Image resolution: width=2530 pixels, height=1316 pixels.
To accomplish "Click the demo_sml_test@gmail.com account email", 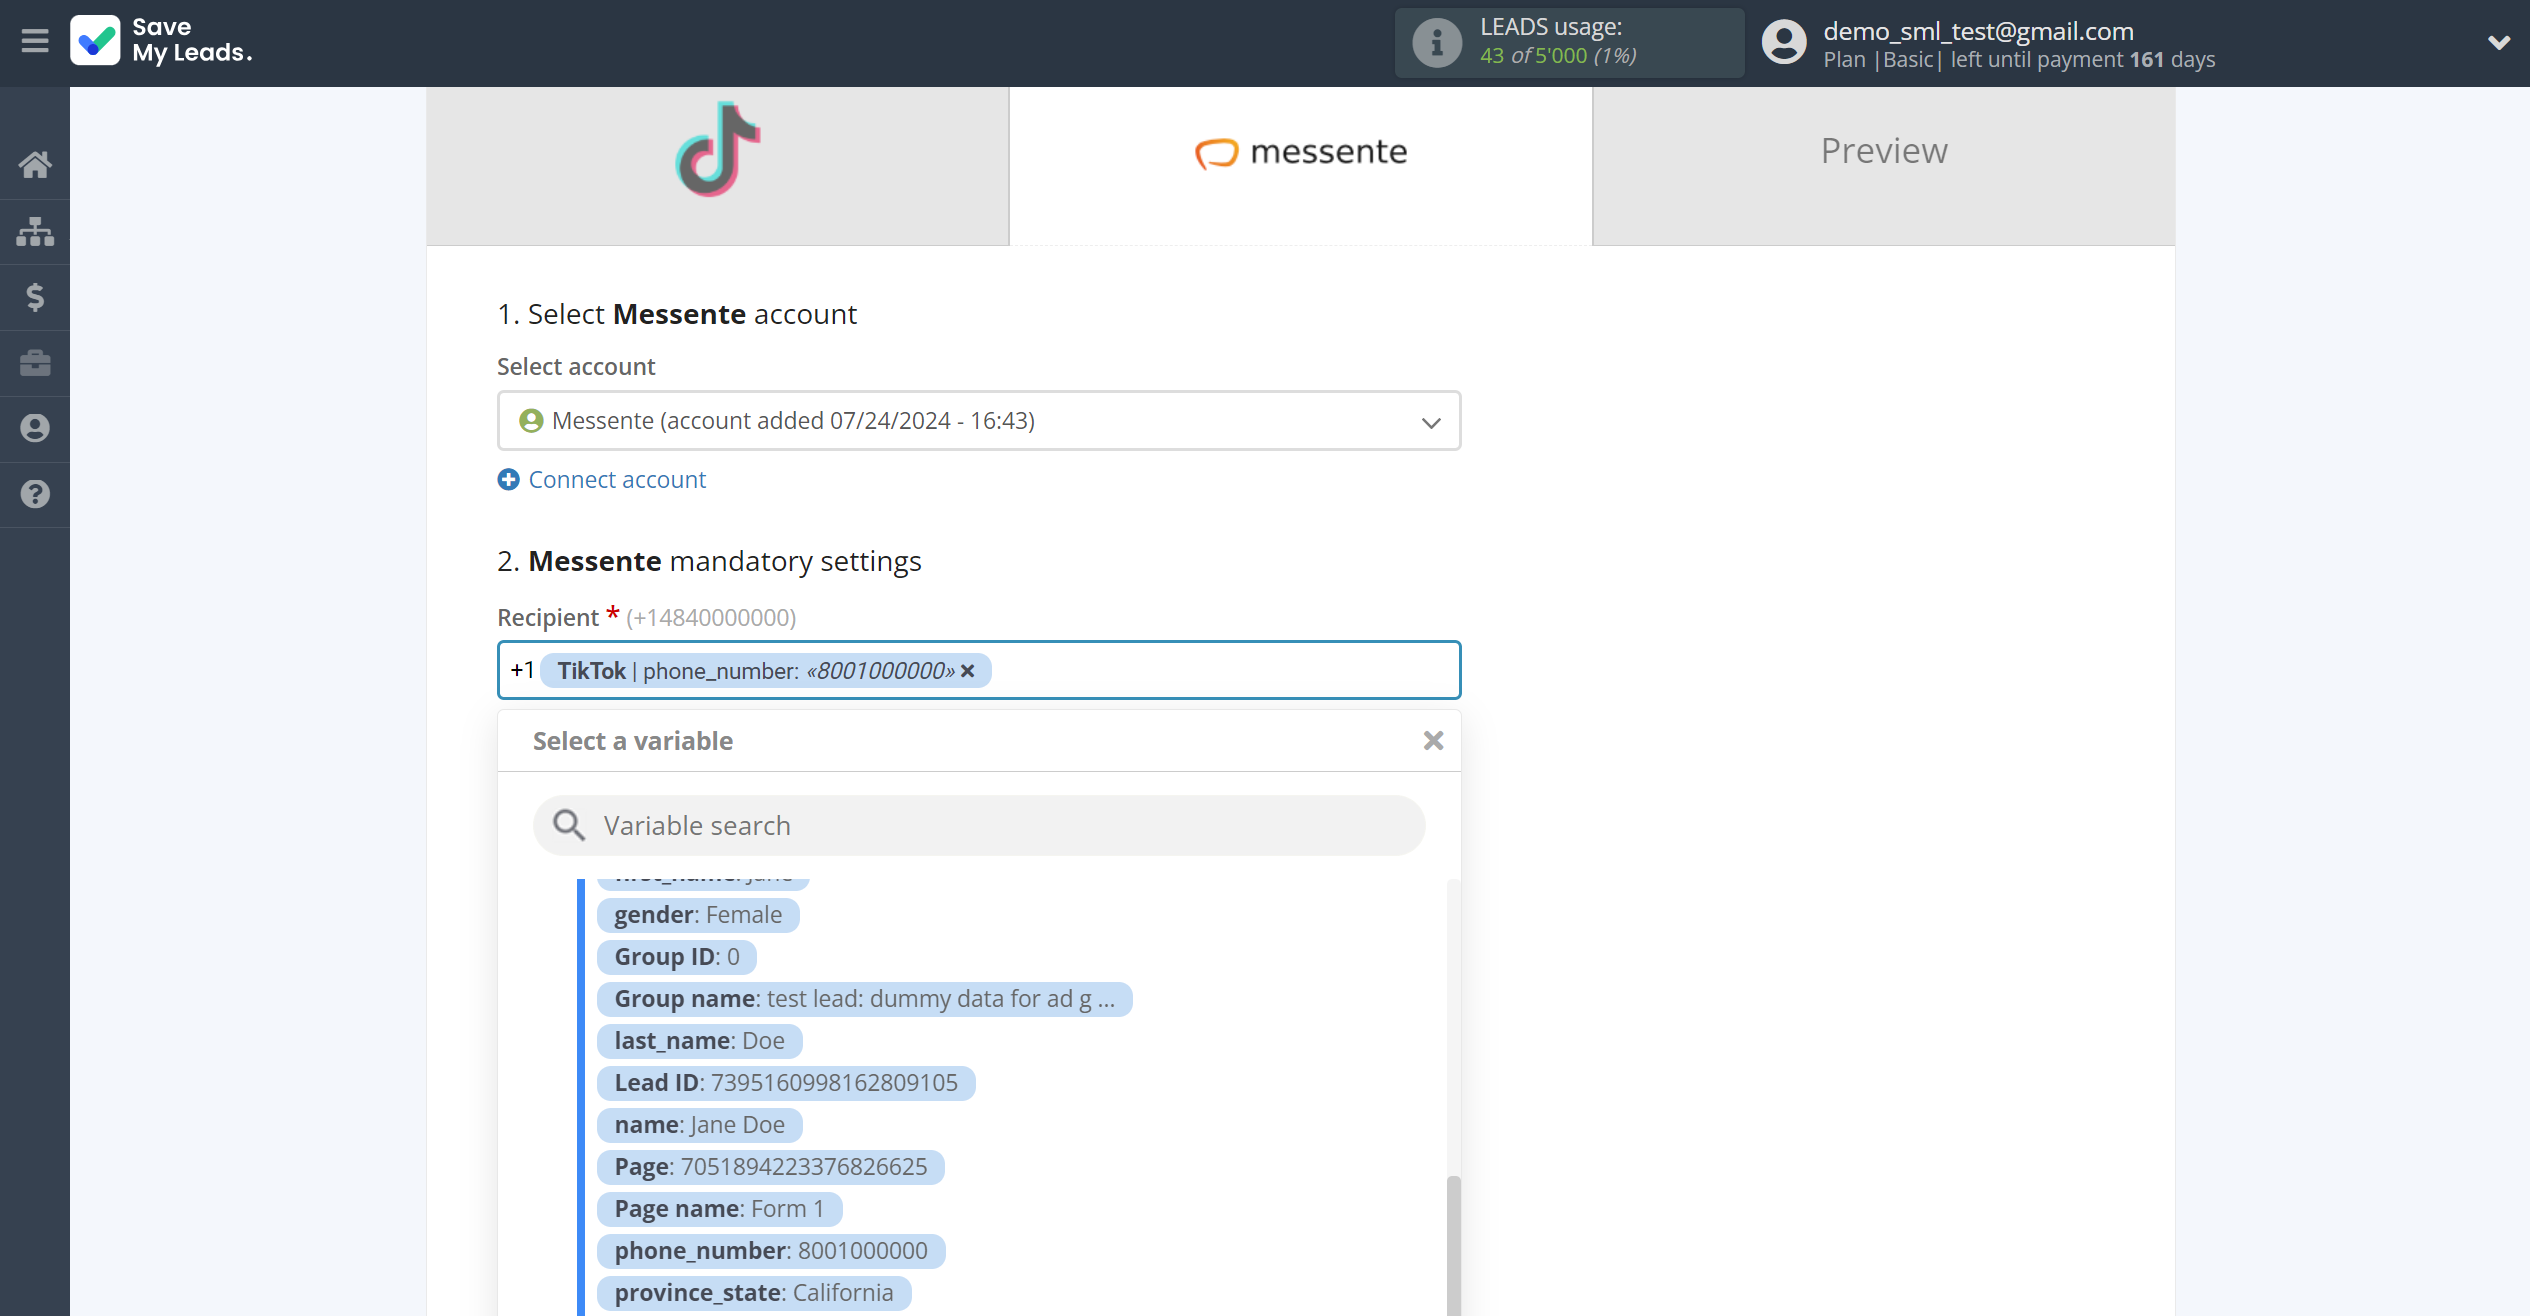I will 1978,31.
